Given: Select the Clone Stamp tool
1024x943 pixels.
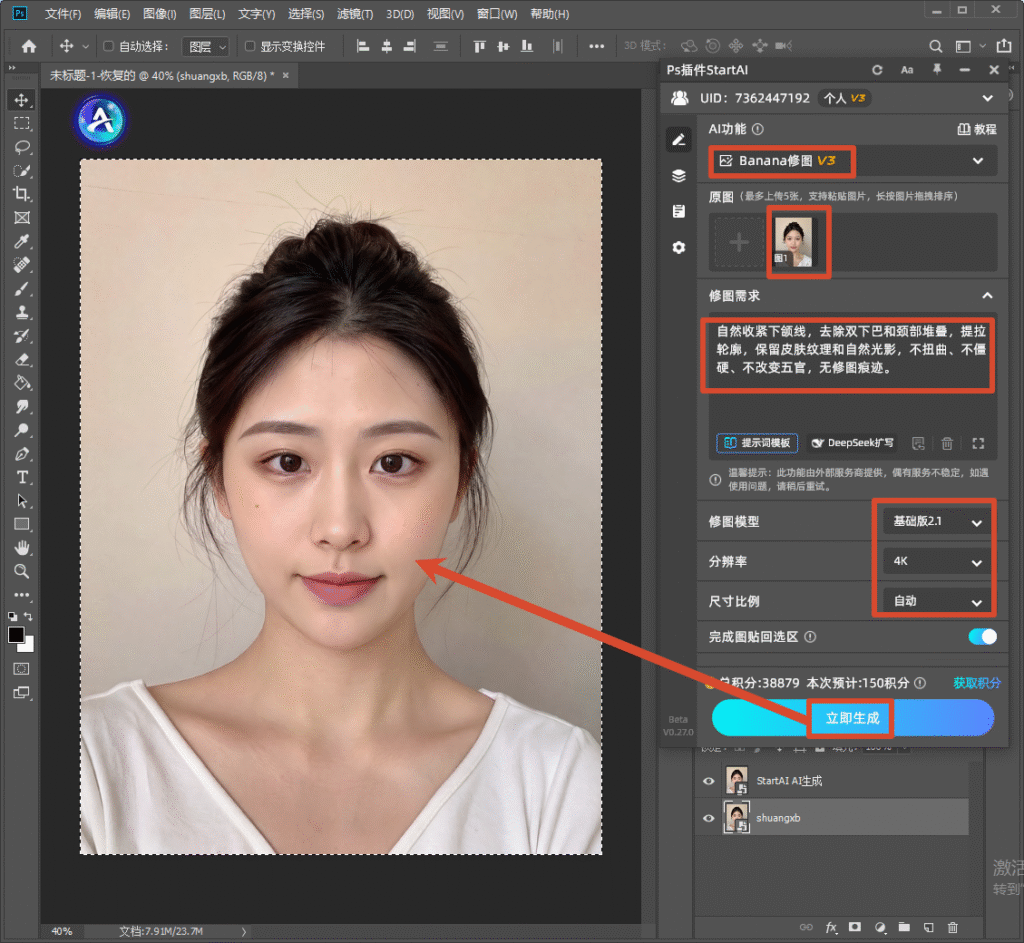Looking at the screenshot, I should 22,312.
